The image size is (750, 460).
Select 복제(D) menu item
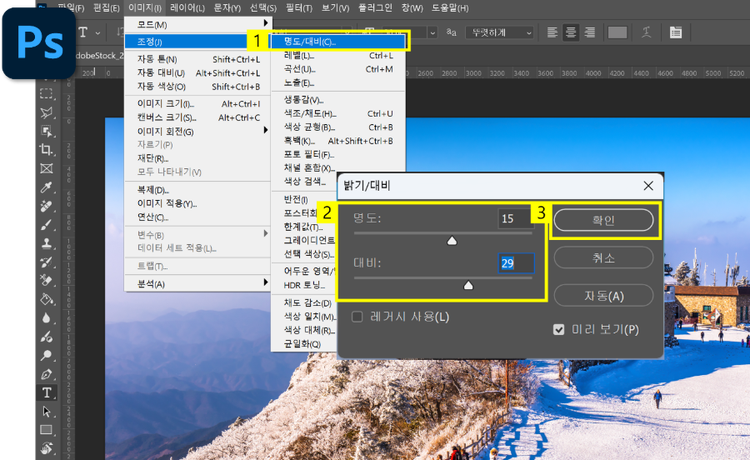198,189
